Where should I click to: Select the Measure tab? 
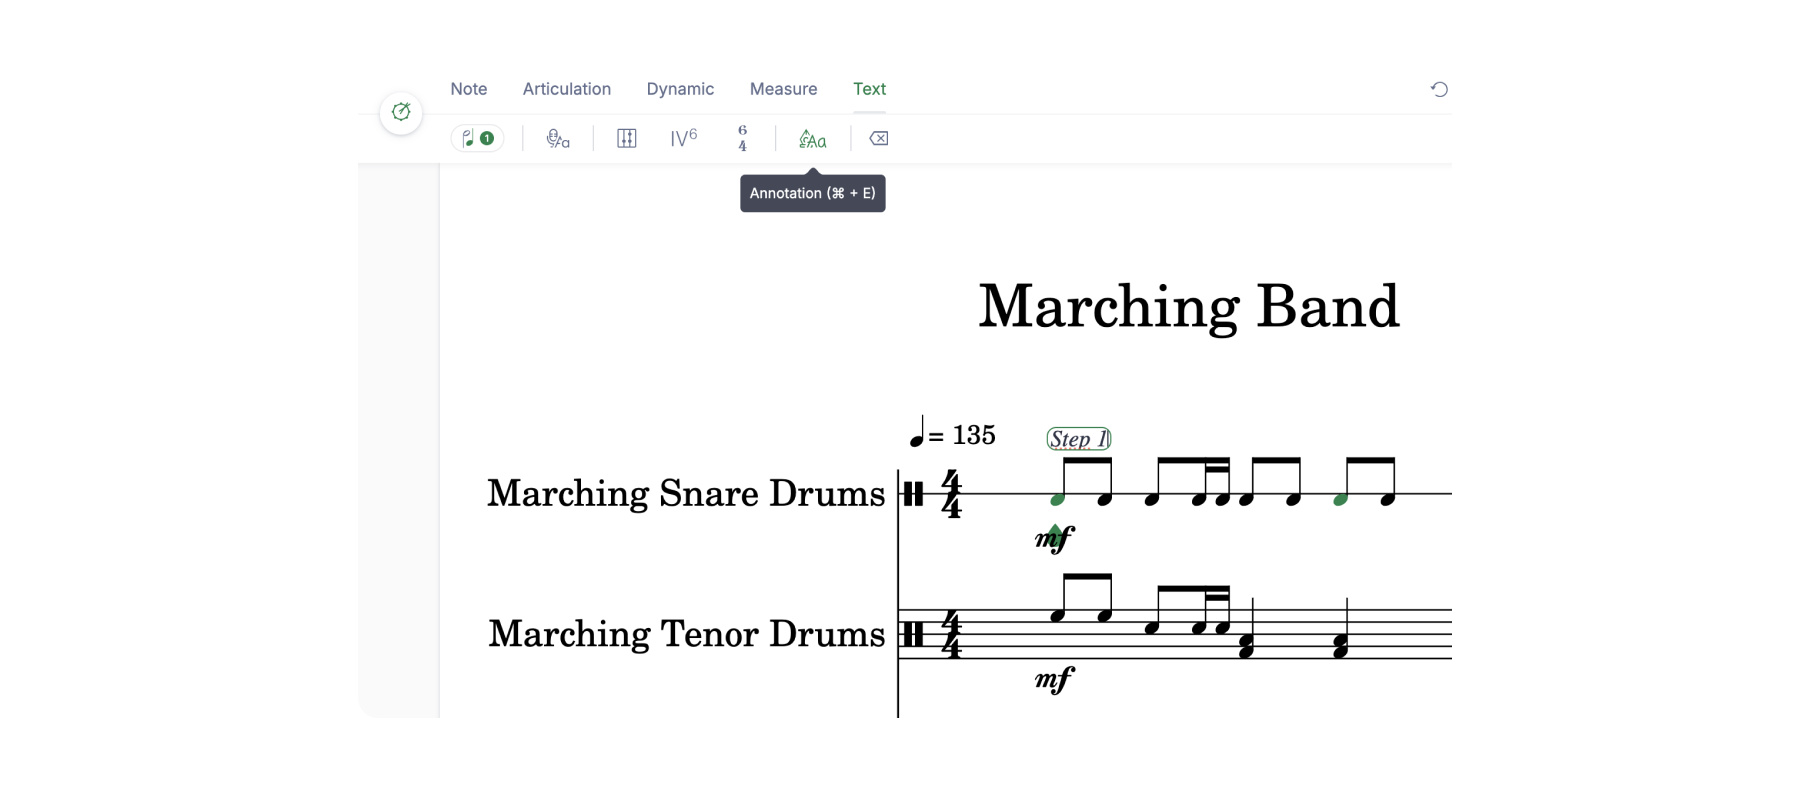click(783, 89)
